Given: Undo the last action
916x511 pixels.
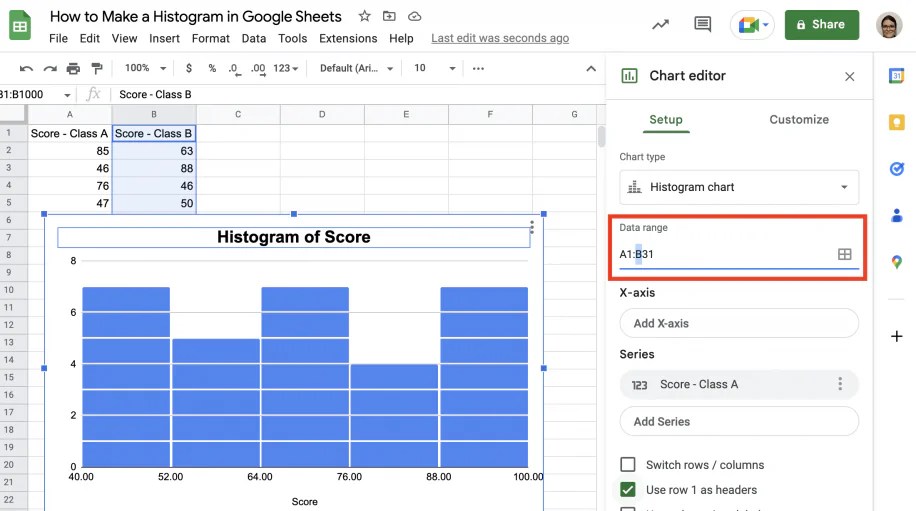Looking at the screenshot, I should pos(26,69).
